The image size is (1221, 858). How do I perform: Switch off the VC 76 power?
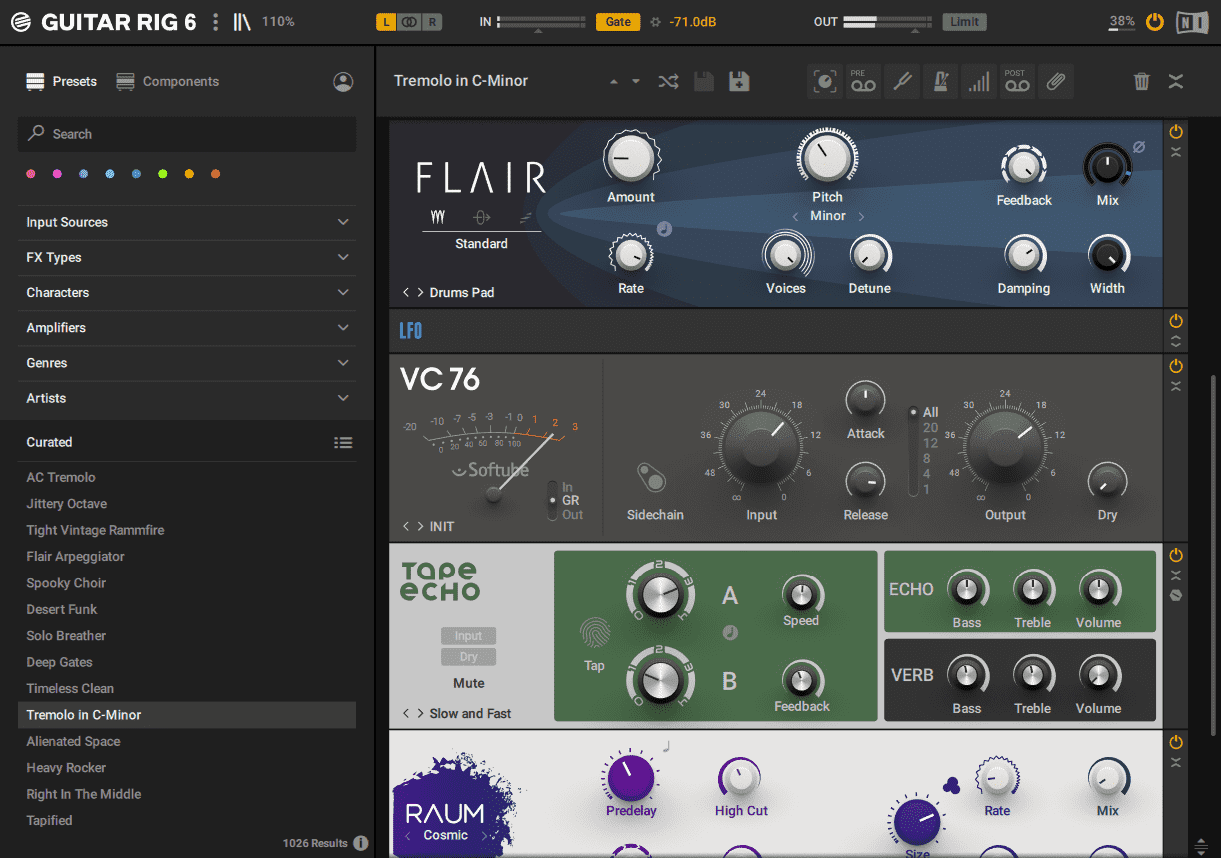[x=1176, y=367]
